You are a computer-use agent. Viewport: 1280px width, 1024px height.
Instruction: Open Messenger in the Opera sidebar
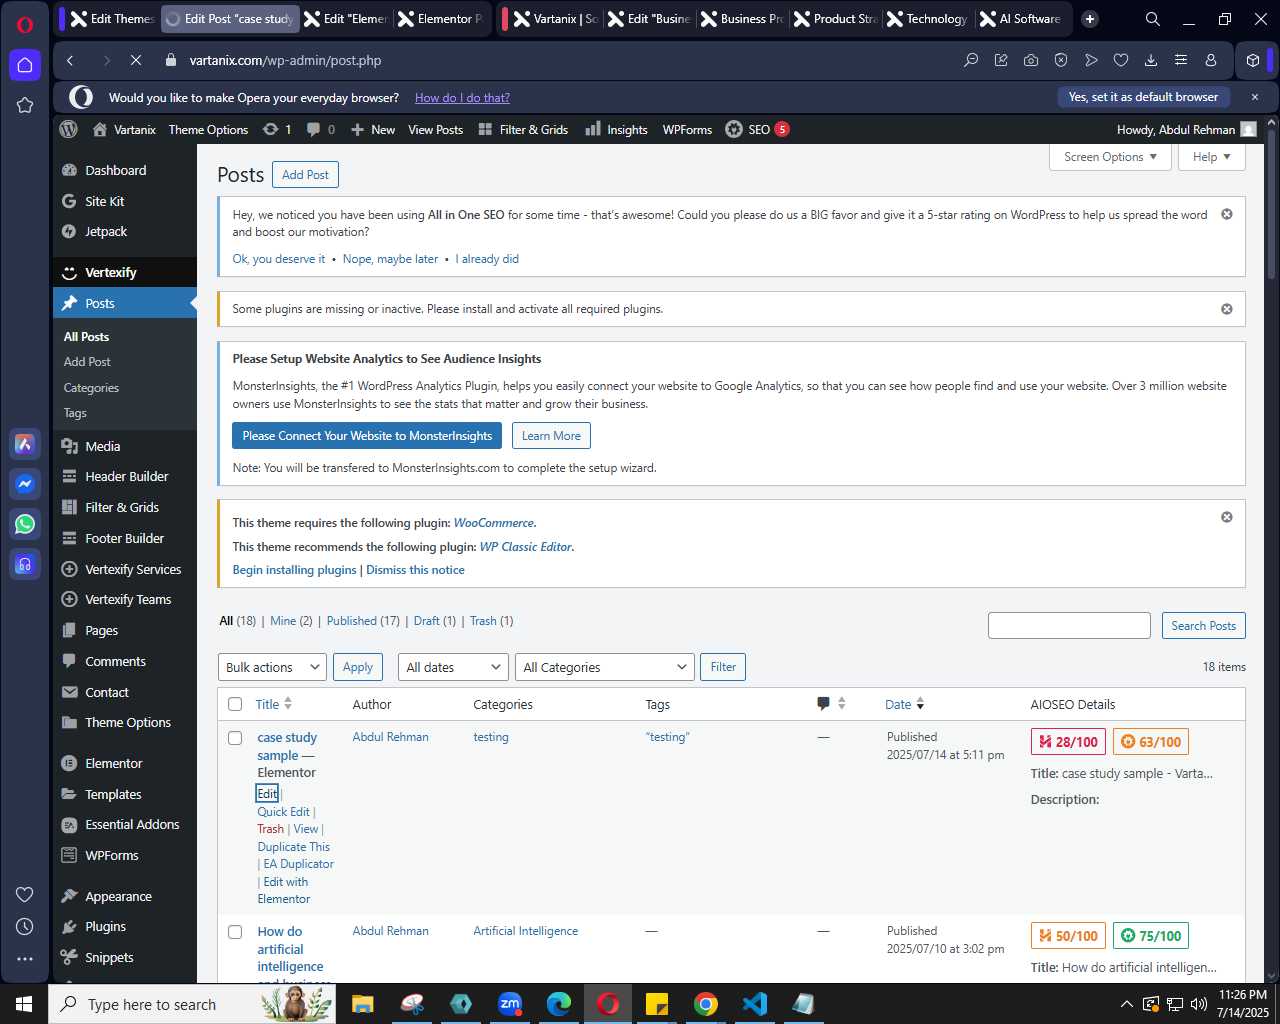tap(25, 484)
